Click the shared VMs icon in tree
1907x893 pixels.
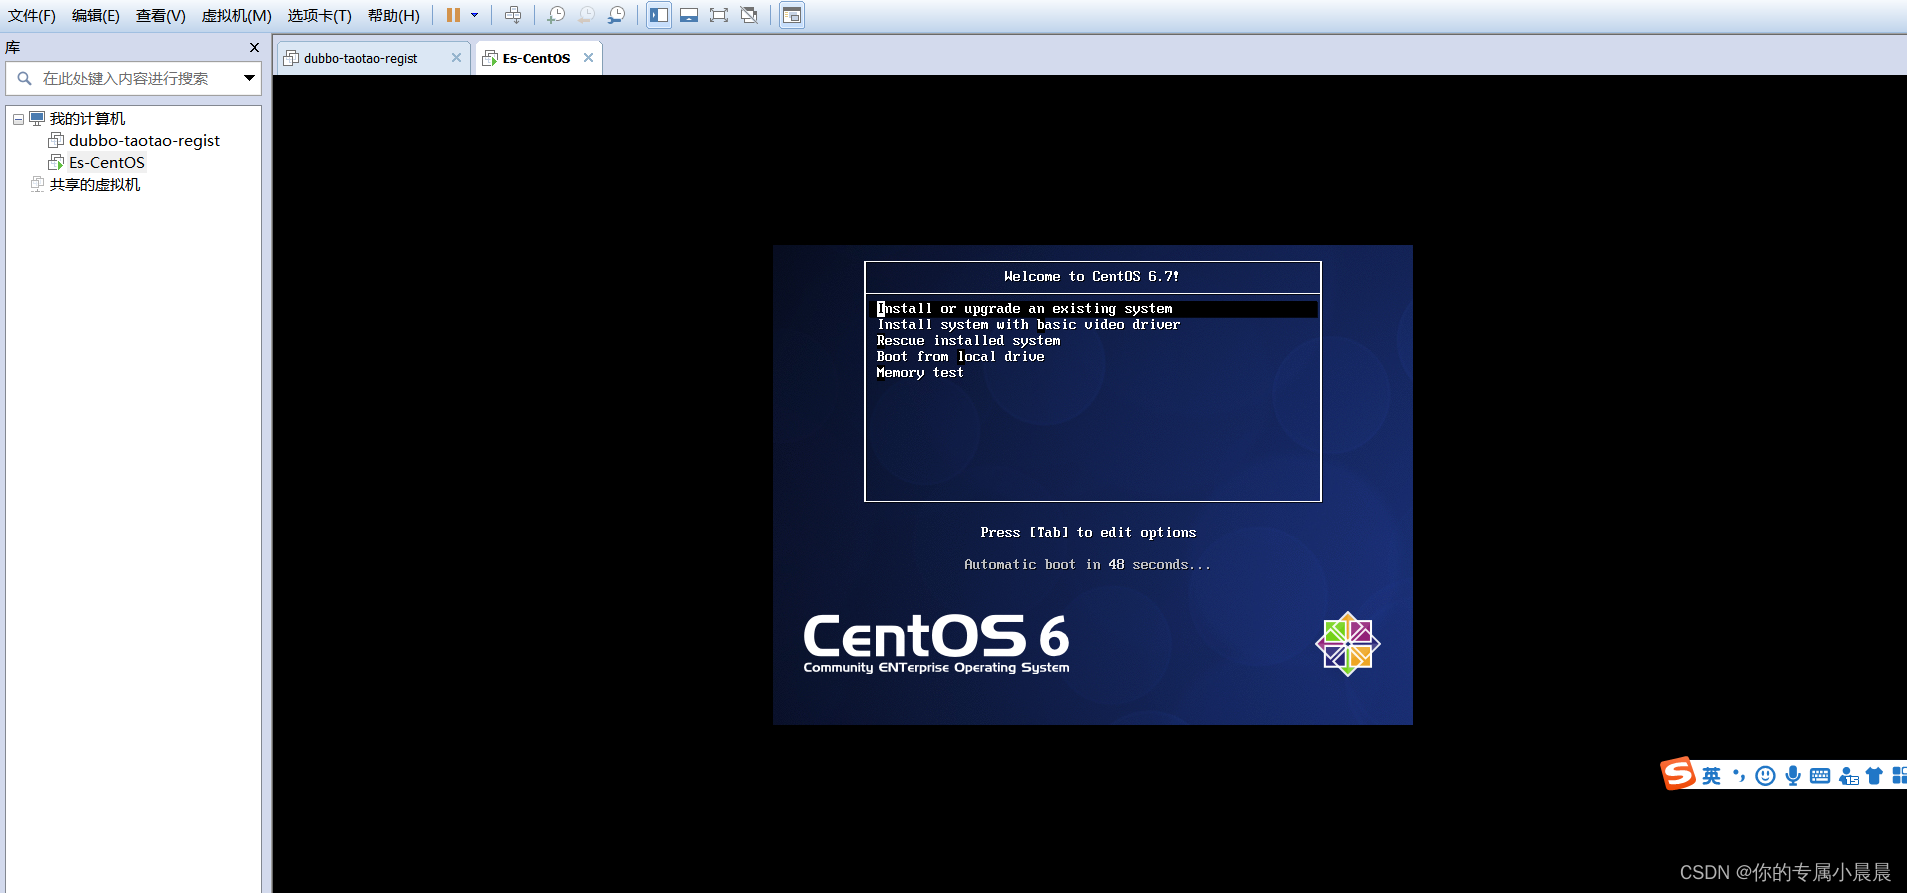[x=37, y=184]
